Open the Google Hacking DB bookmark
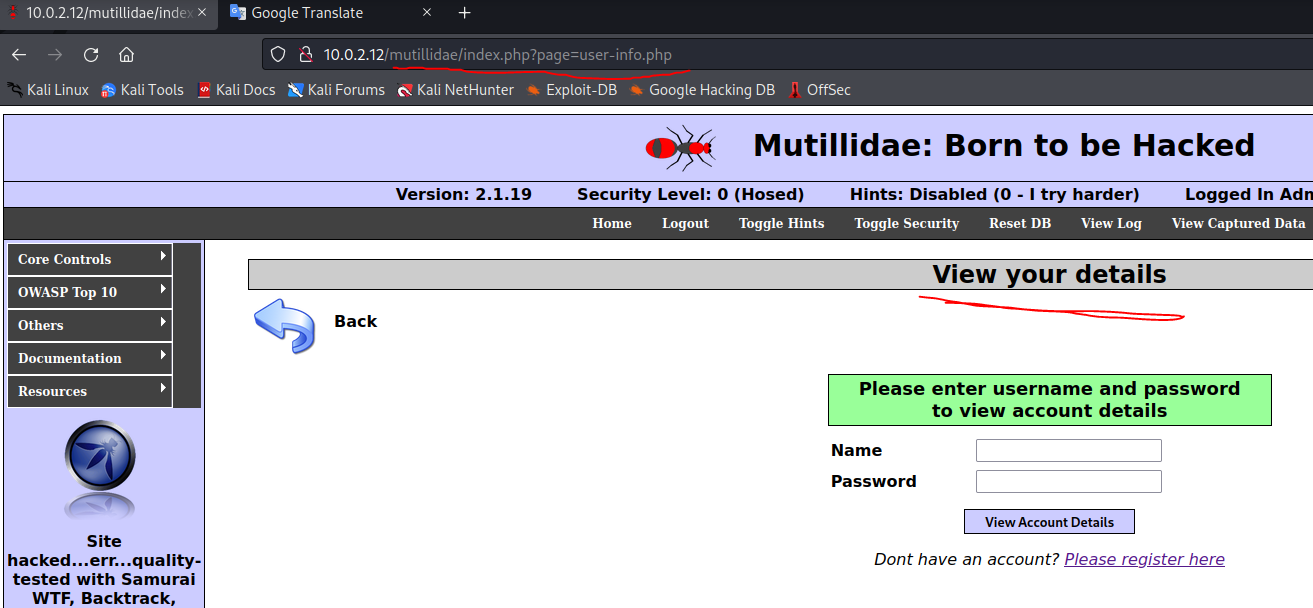 [x=702, y=90]
